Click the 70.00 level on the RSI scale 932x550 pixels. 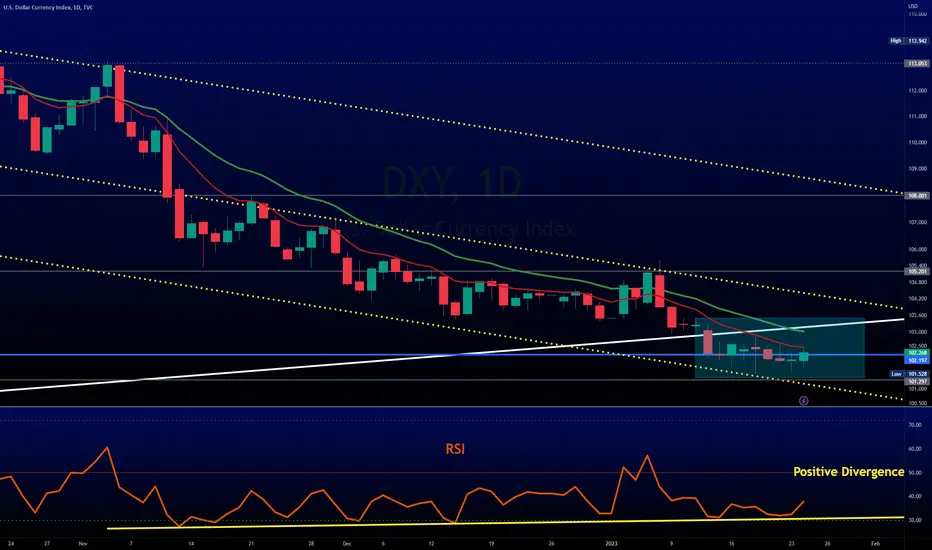coord(915,425)
